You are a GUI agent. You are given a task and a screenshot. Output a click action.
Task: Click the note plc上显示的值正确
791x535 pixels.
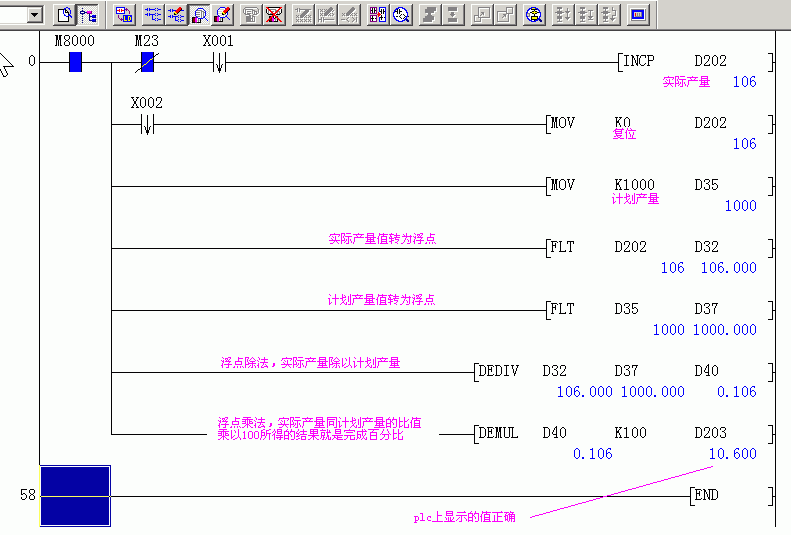click(465, 517)
